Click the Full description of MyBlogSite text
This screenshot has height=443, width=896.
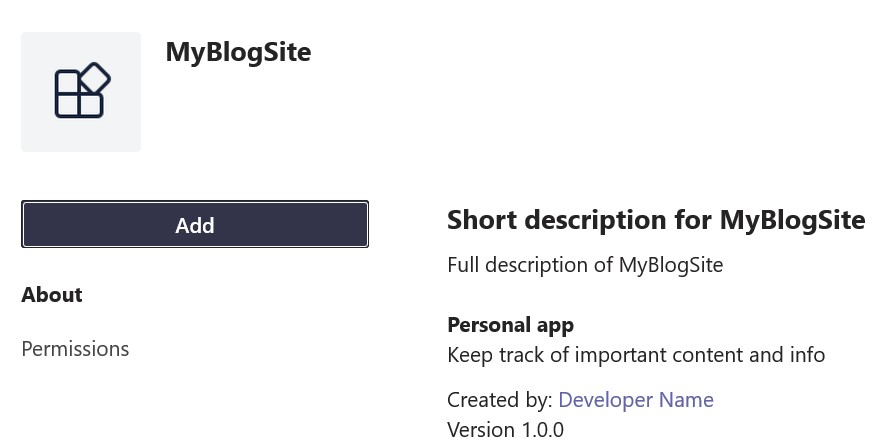585,265
